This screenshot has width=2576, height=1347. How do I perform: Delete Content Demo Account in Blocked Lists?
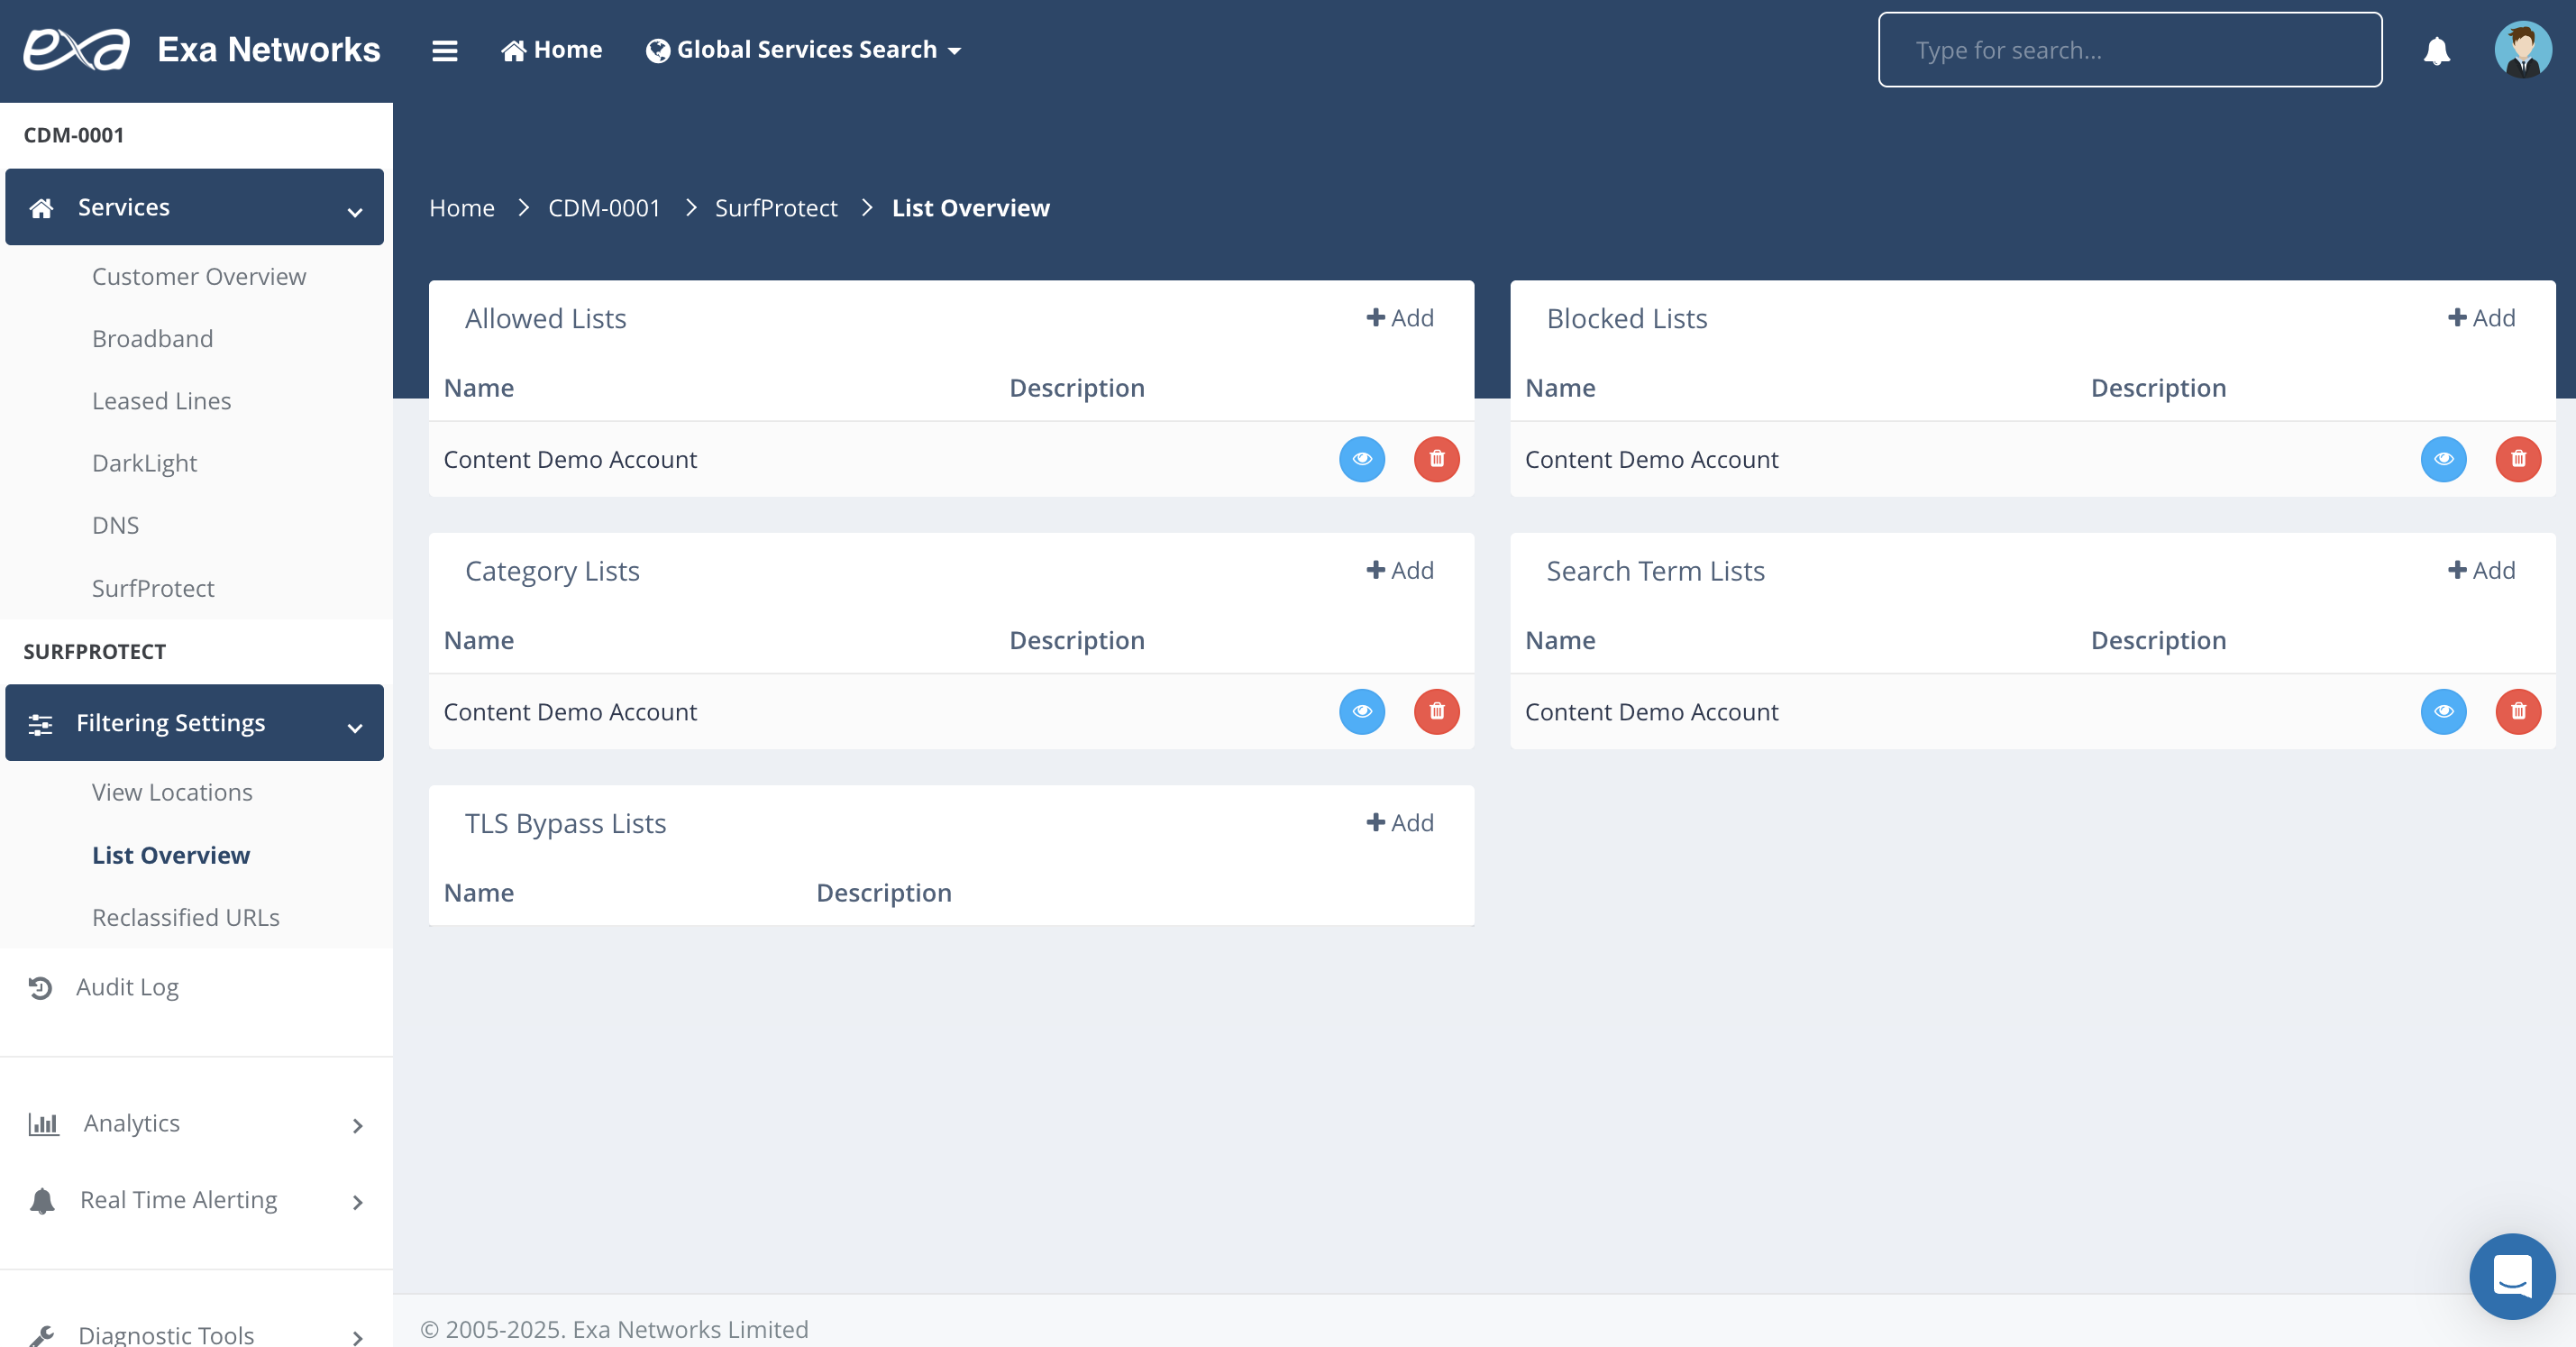pos(2517,459)
